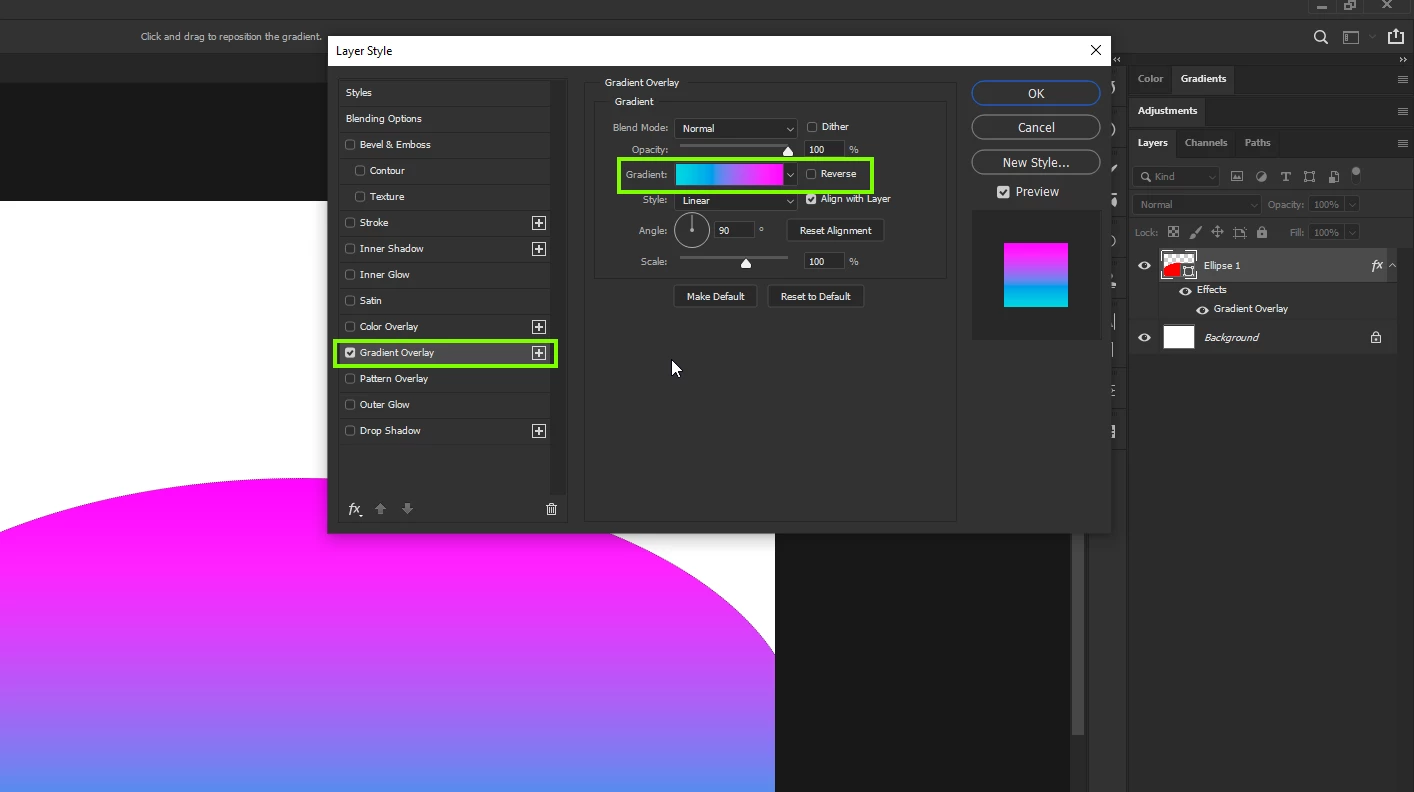Click the Lock all padlock icon
Image resolution: width=1414 pixels, height=792 pixels.
(x=1262, y=232)
